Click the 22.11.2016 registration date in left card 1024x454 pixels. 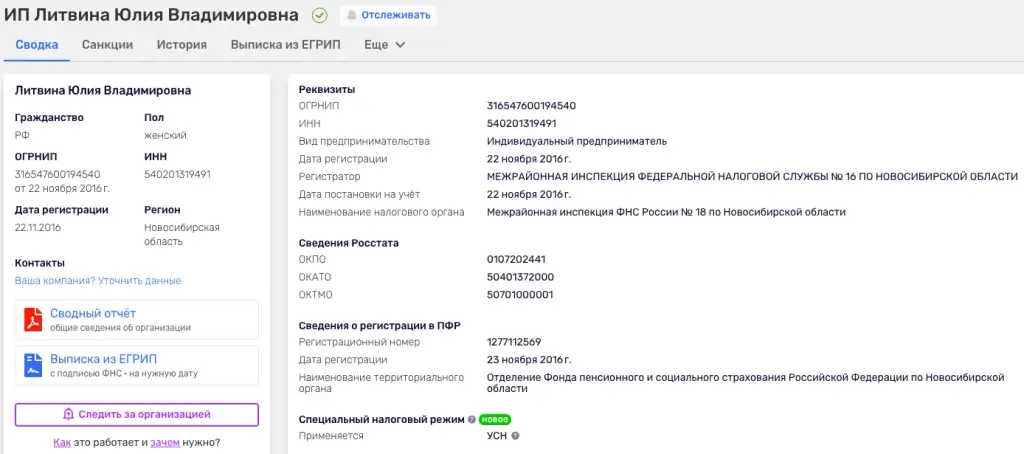pos(38,228)
